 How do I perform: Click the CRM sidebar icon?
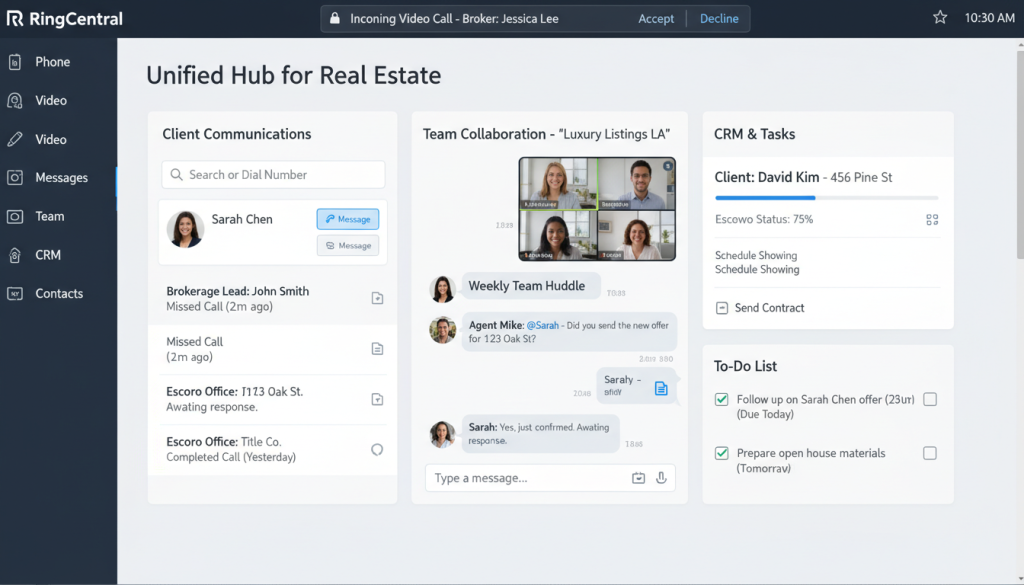[x=15, y=255]
